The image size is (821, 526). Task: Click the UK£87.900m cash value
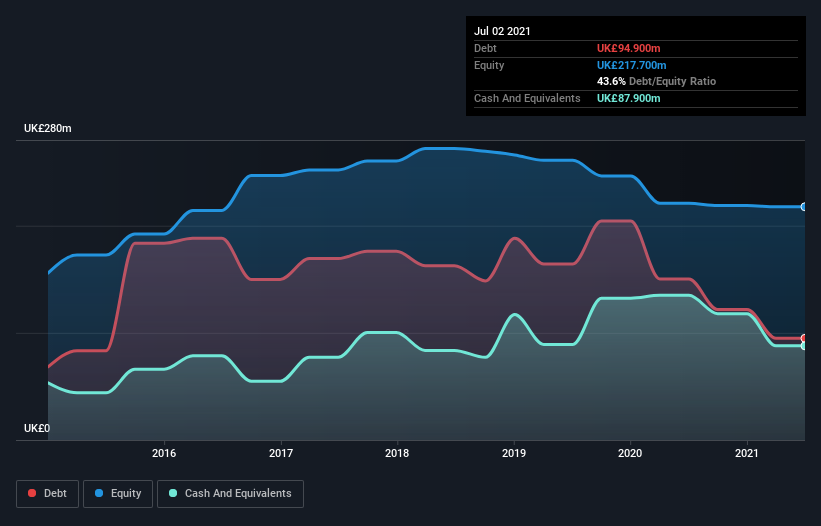pos(628,98)
